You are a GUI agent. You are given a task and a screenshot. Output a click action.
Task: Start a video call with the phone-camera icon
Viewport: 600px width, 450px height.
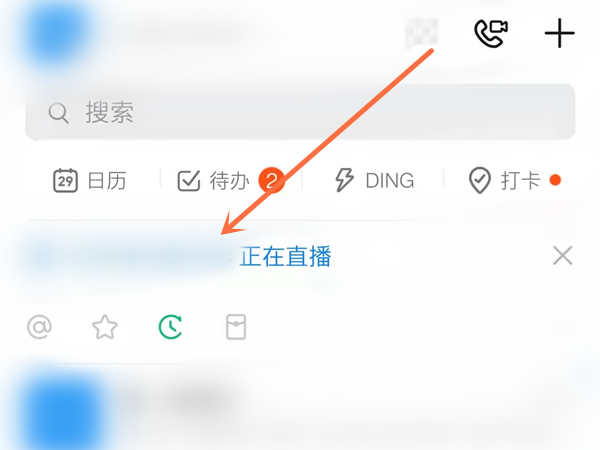(491, 33)
